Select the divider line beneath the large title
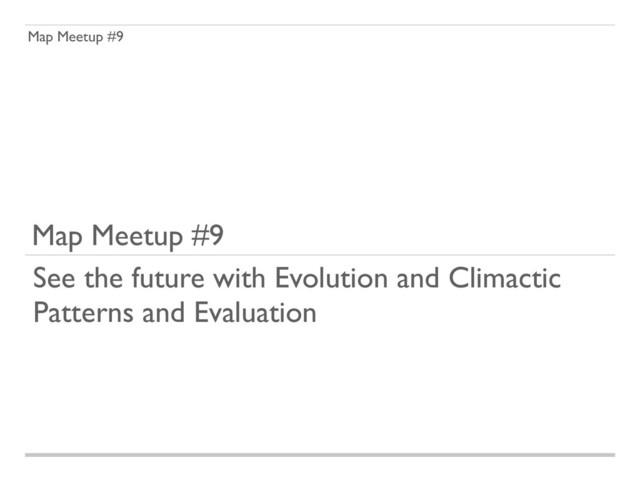 pyautogui.click(x=320, y=255)
